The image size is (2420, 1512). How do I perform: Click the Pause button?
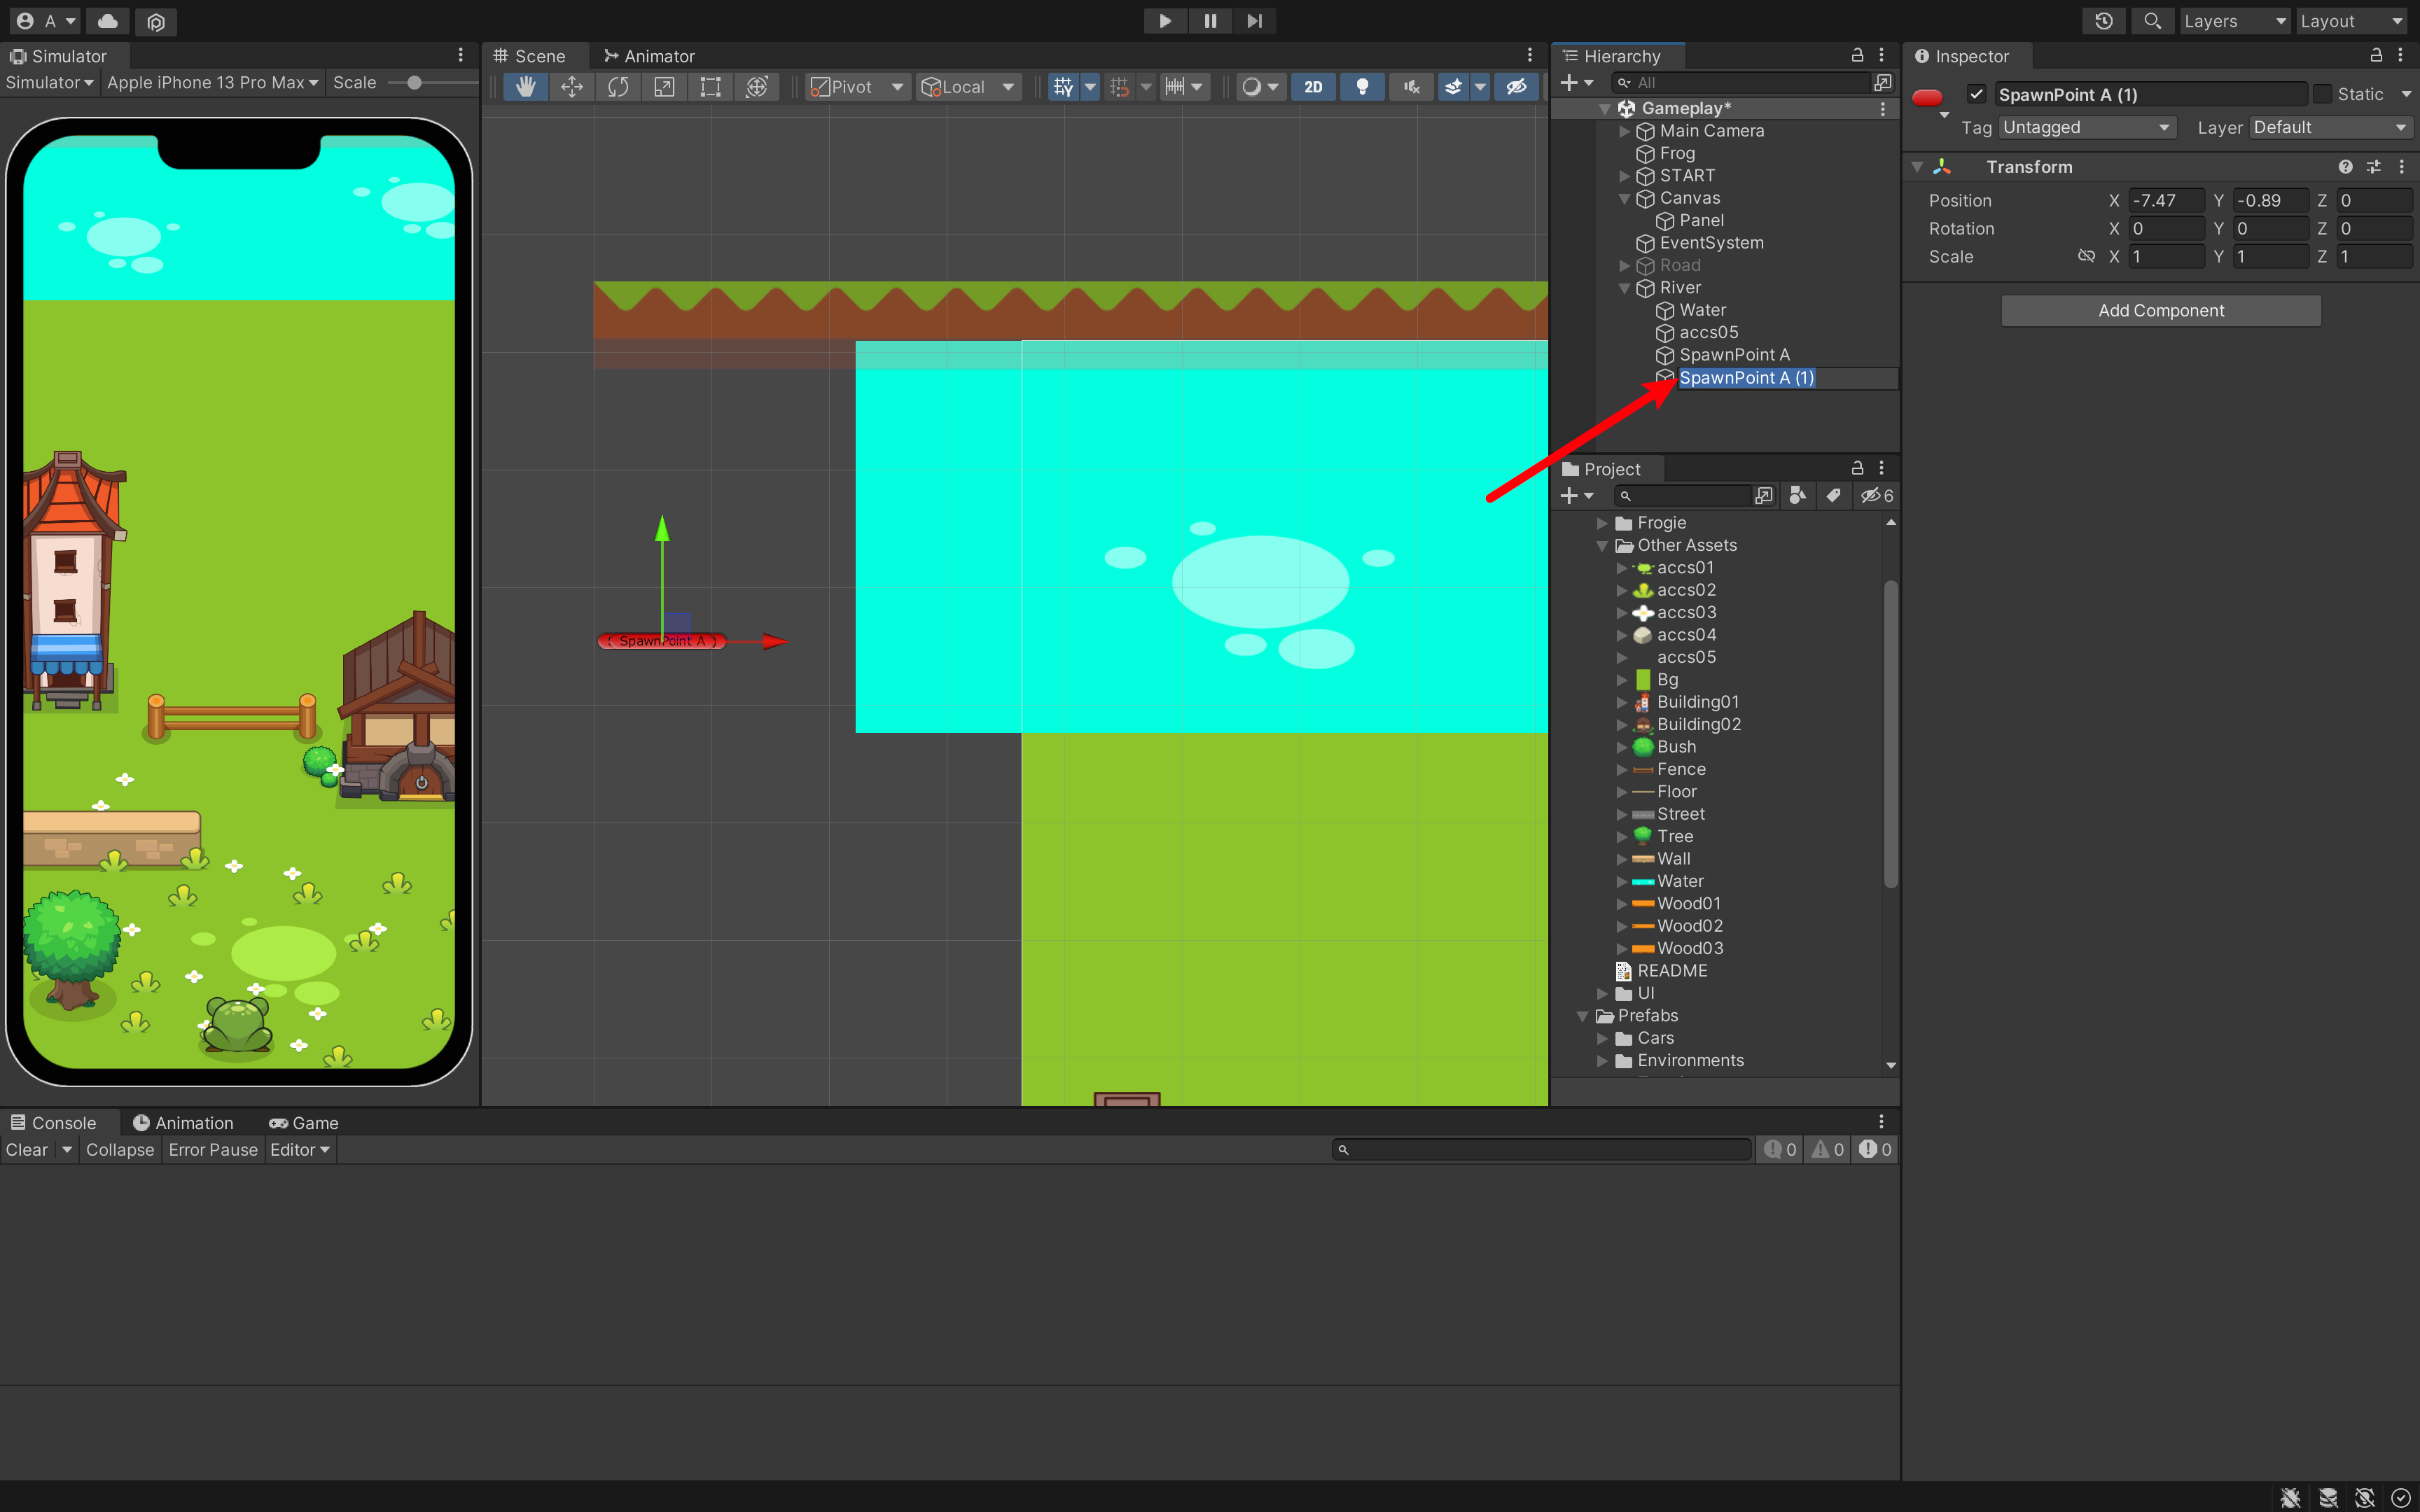[1210, 21]
